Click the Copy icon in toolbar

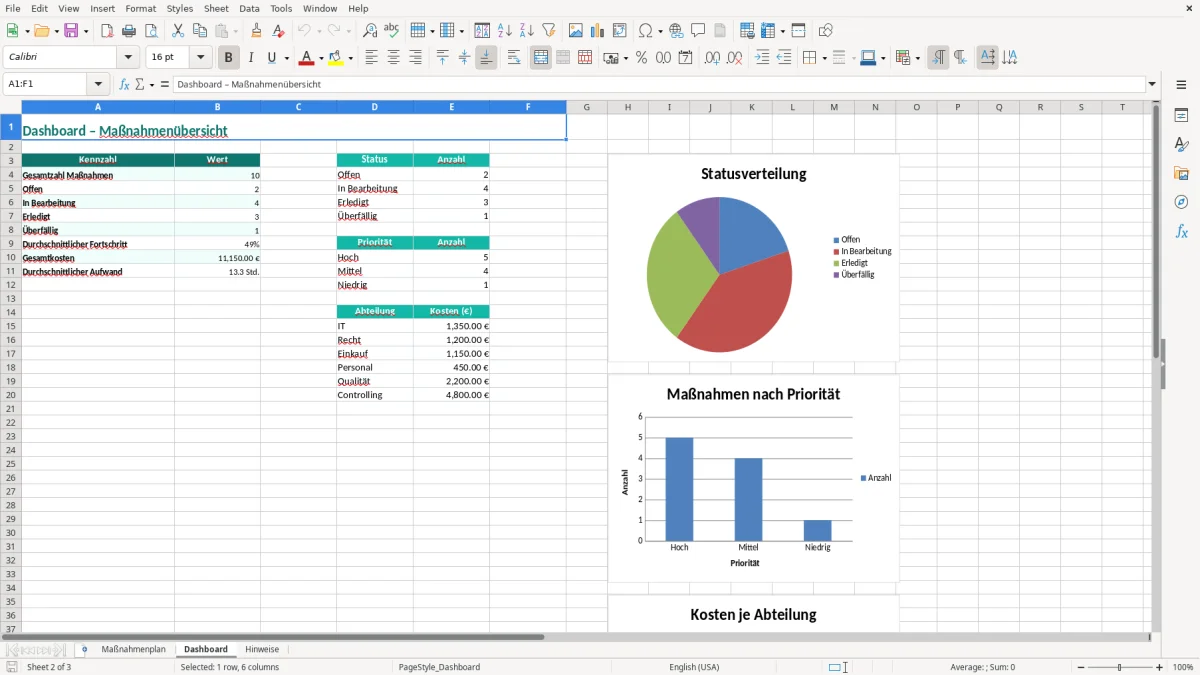point(199,31)
